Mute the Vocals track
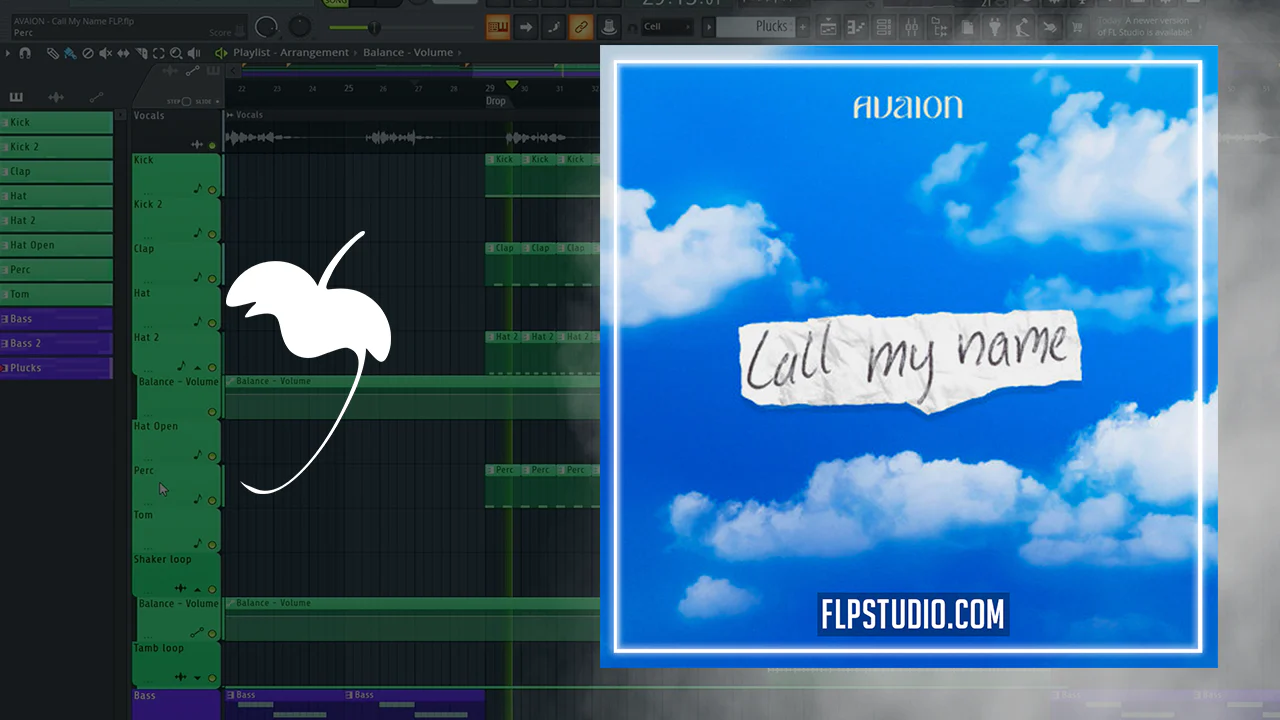 212,145
